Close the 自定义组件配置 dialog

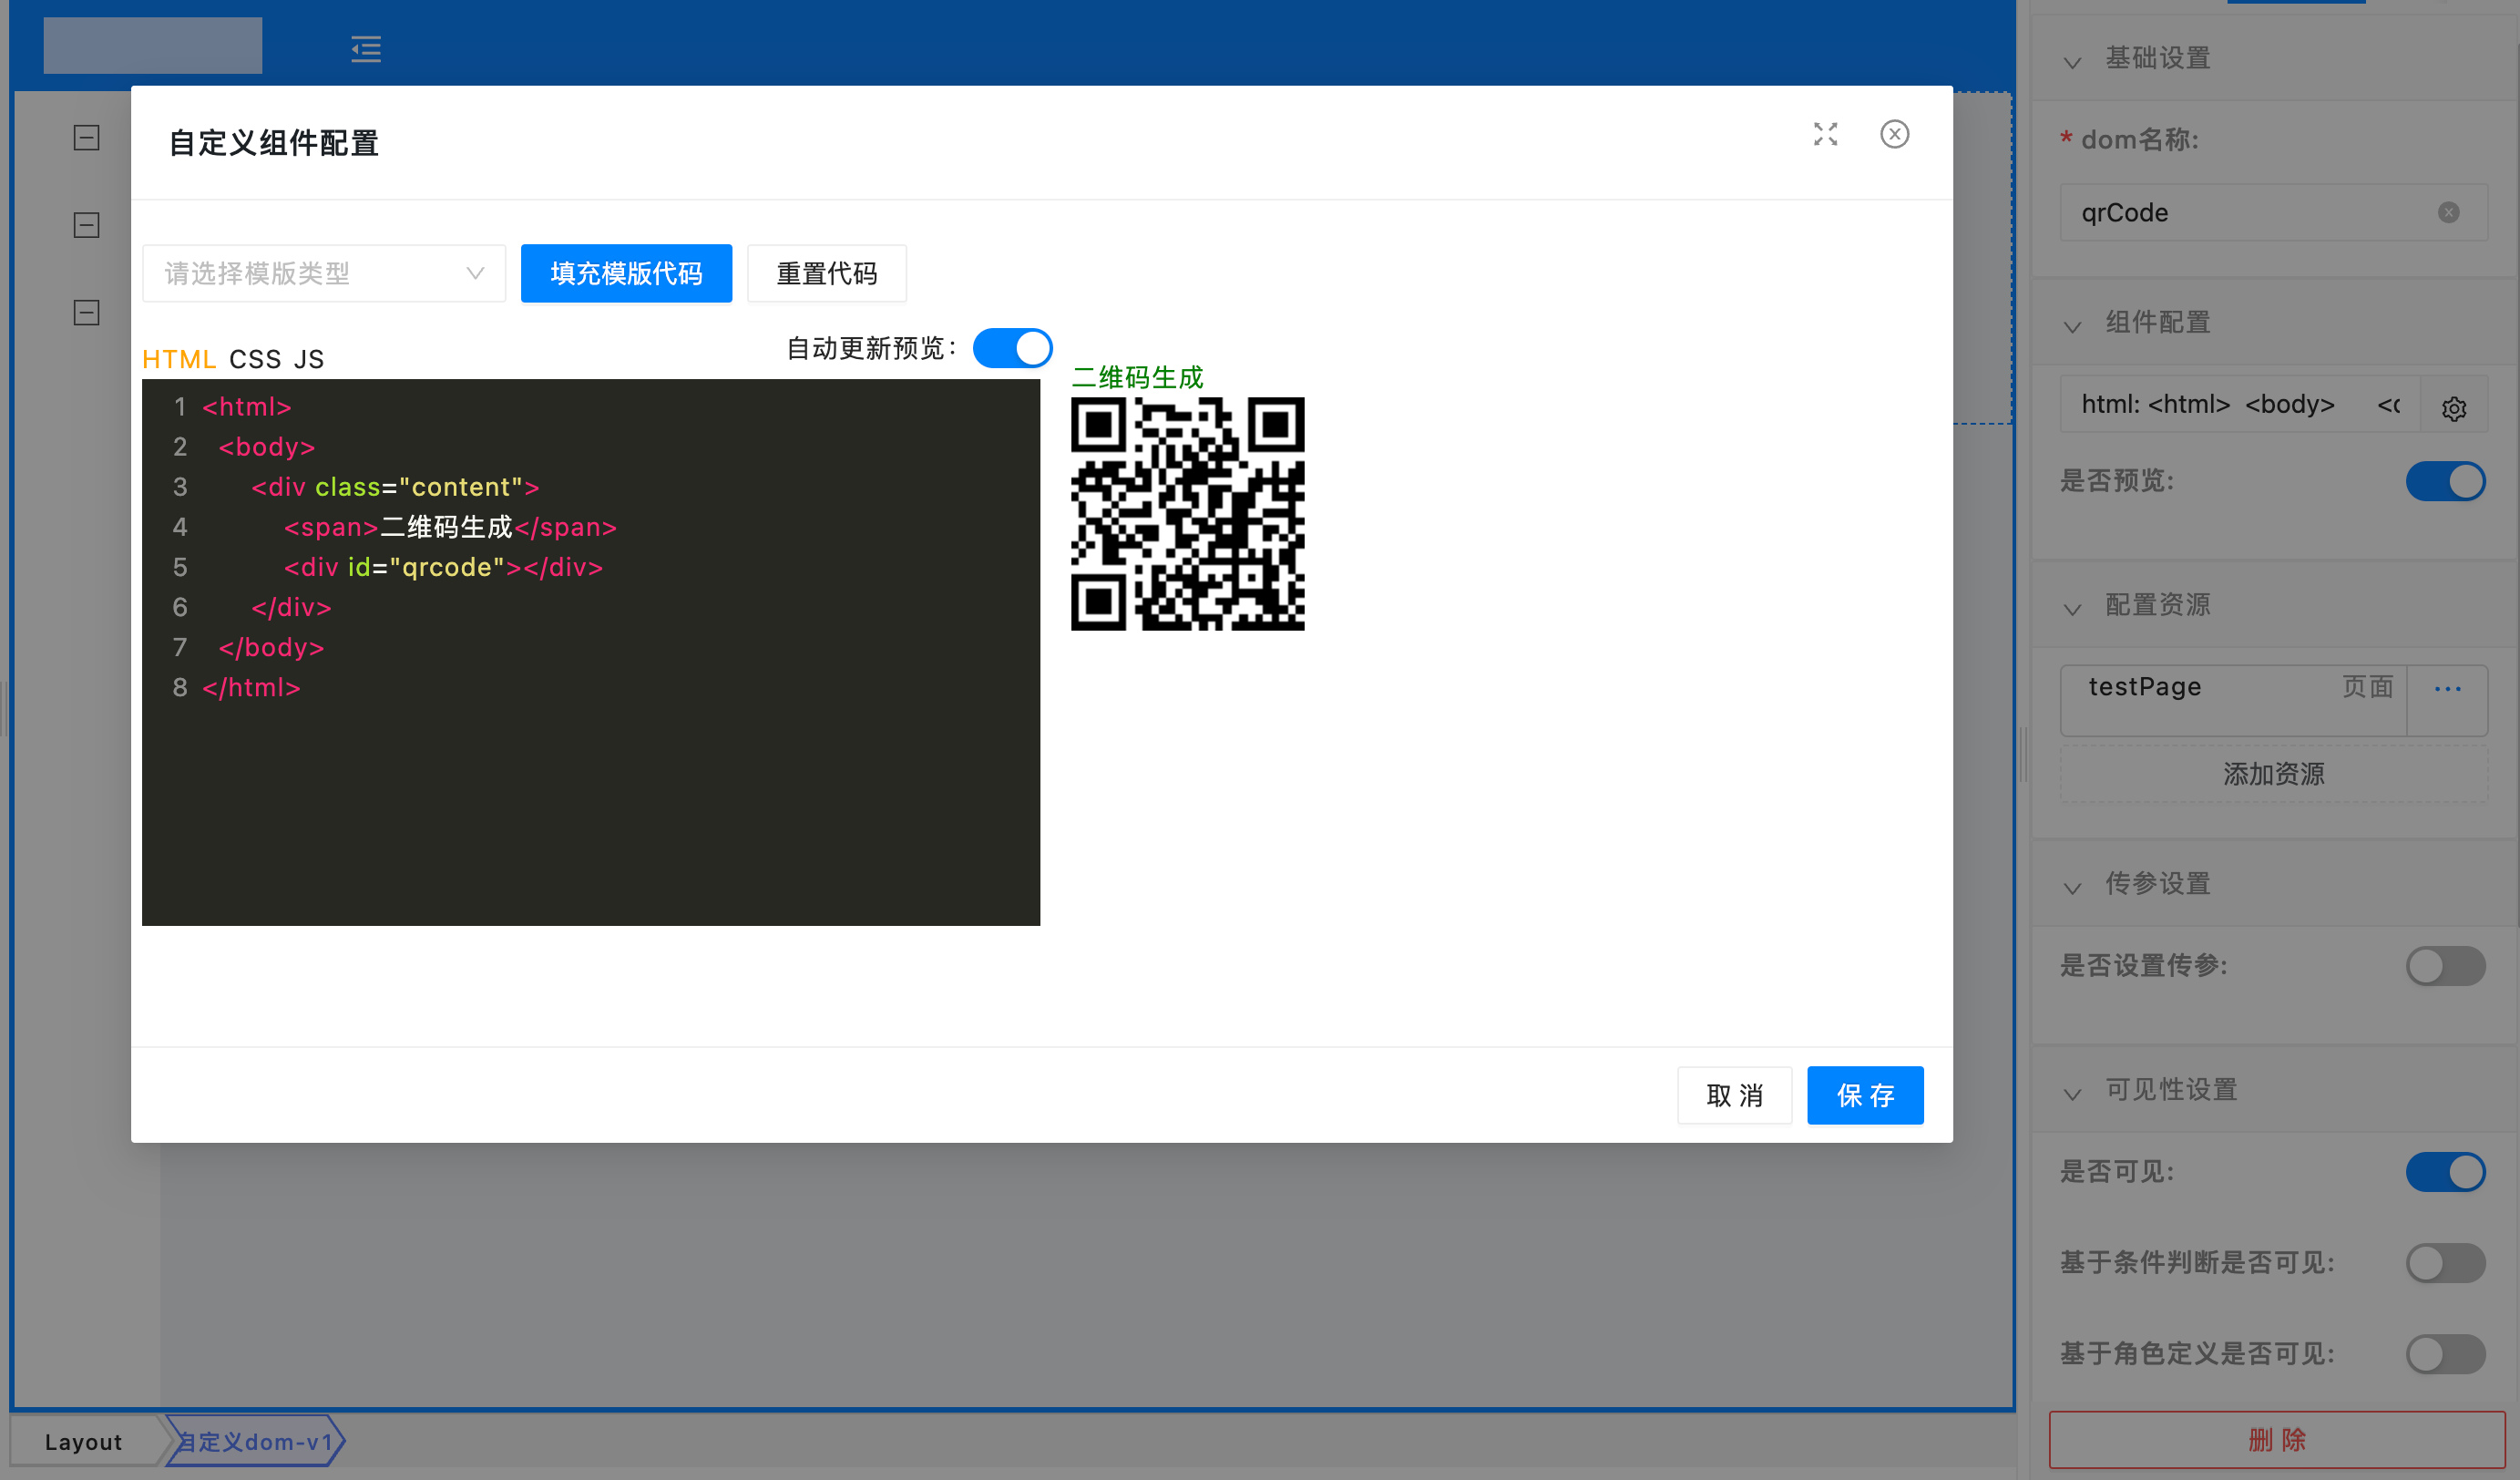point(1894,134)
